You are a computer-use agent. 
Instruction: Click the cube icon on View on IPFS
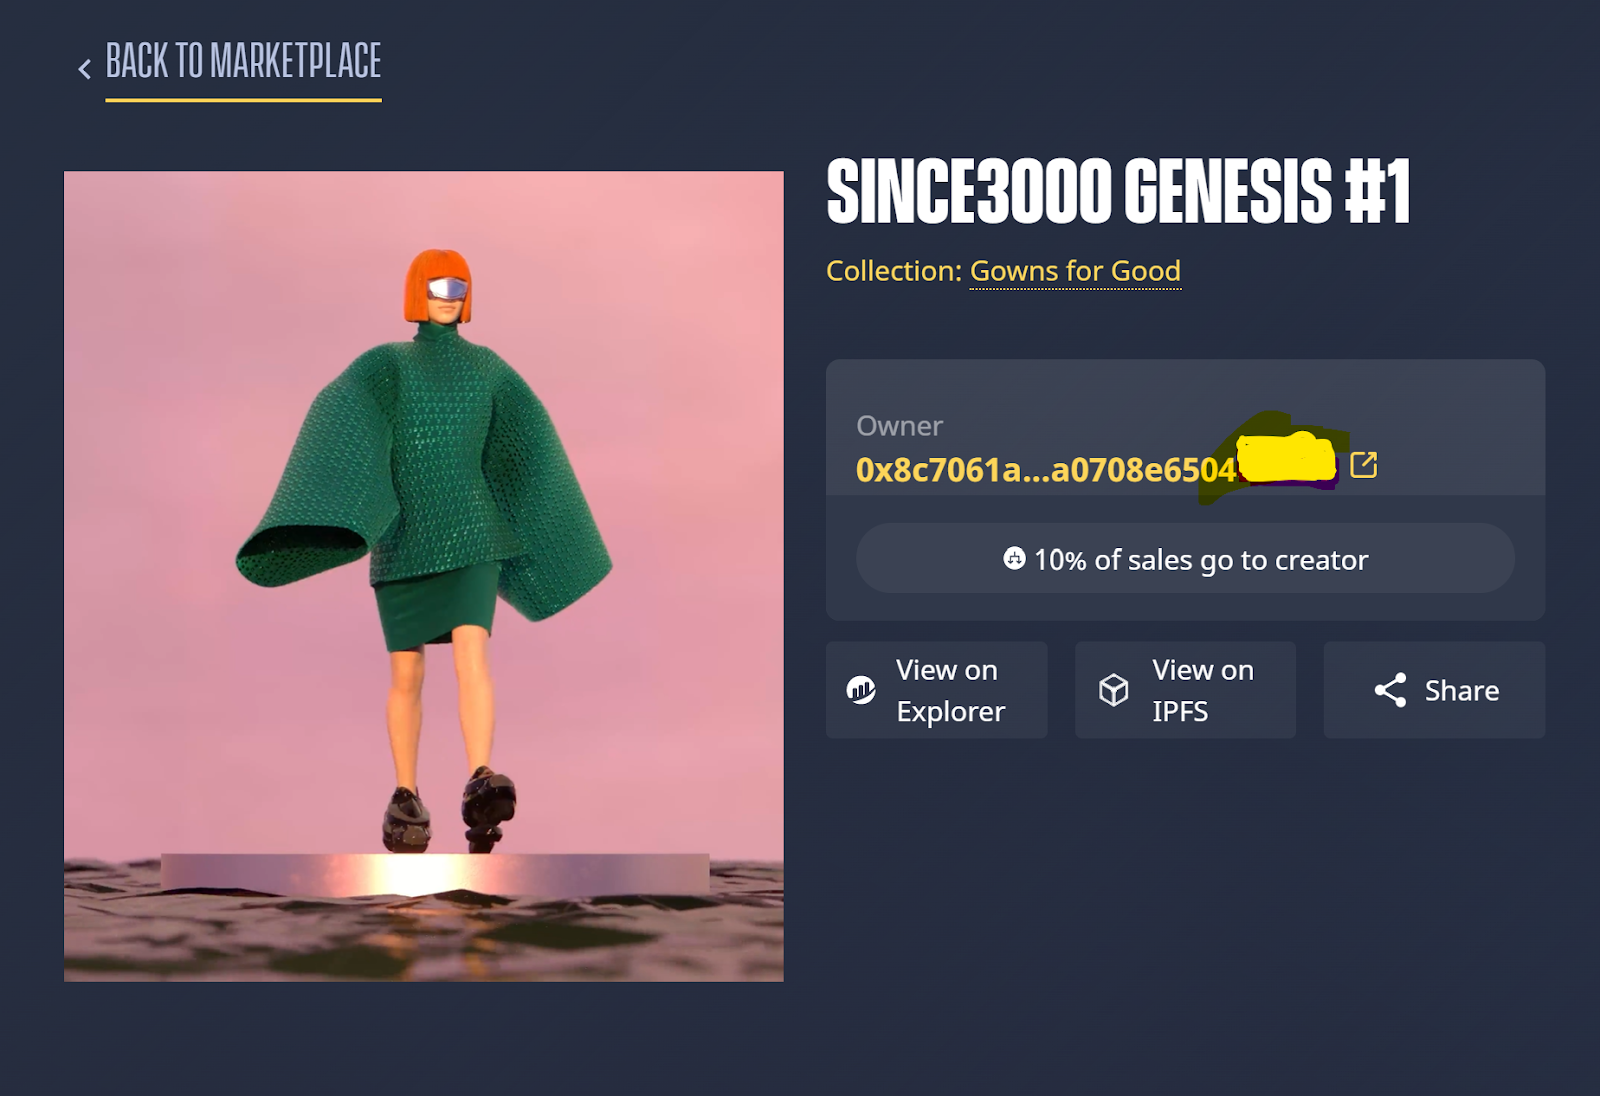(1113, 690)
